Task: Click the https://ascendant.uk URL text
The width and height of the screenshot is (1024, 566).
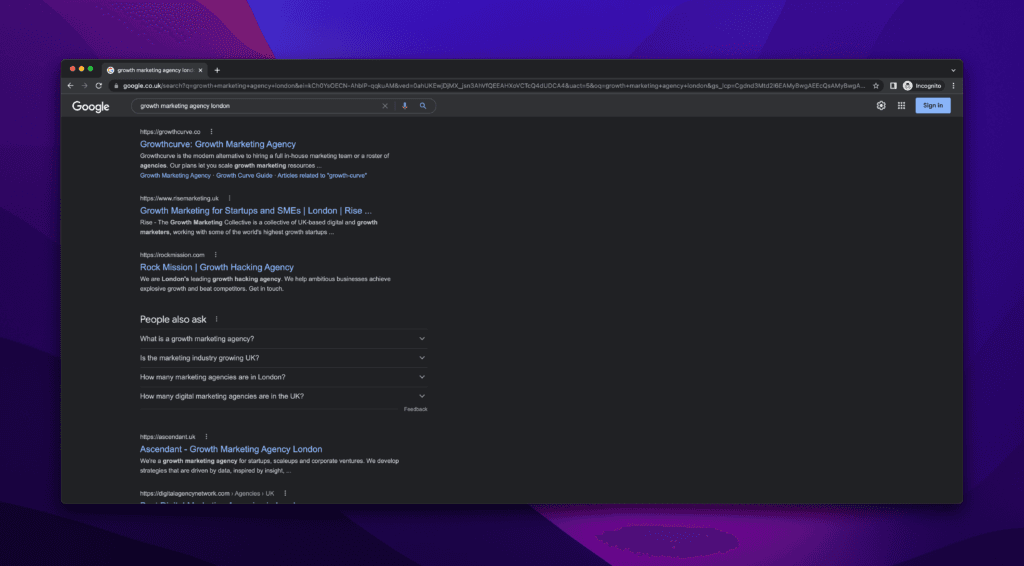Action: pos(167,437)
